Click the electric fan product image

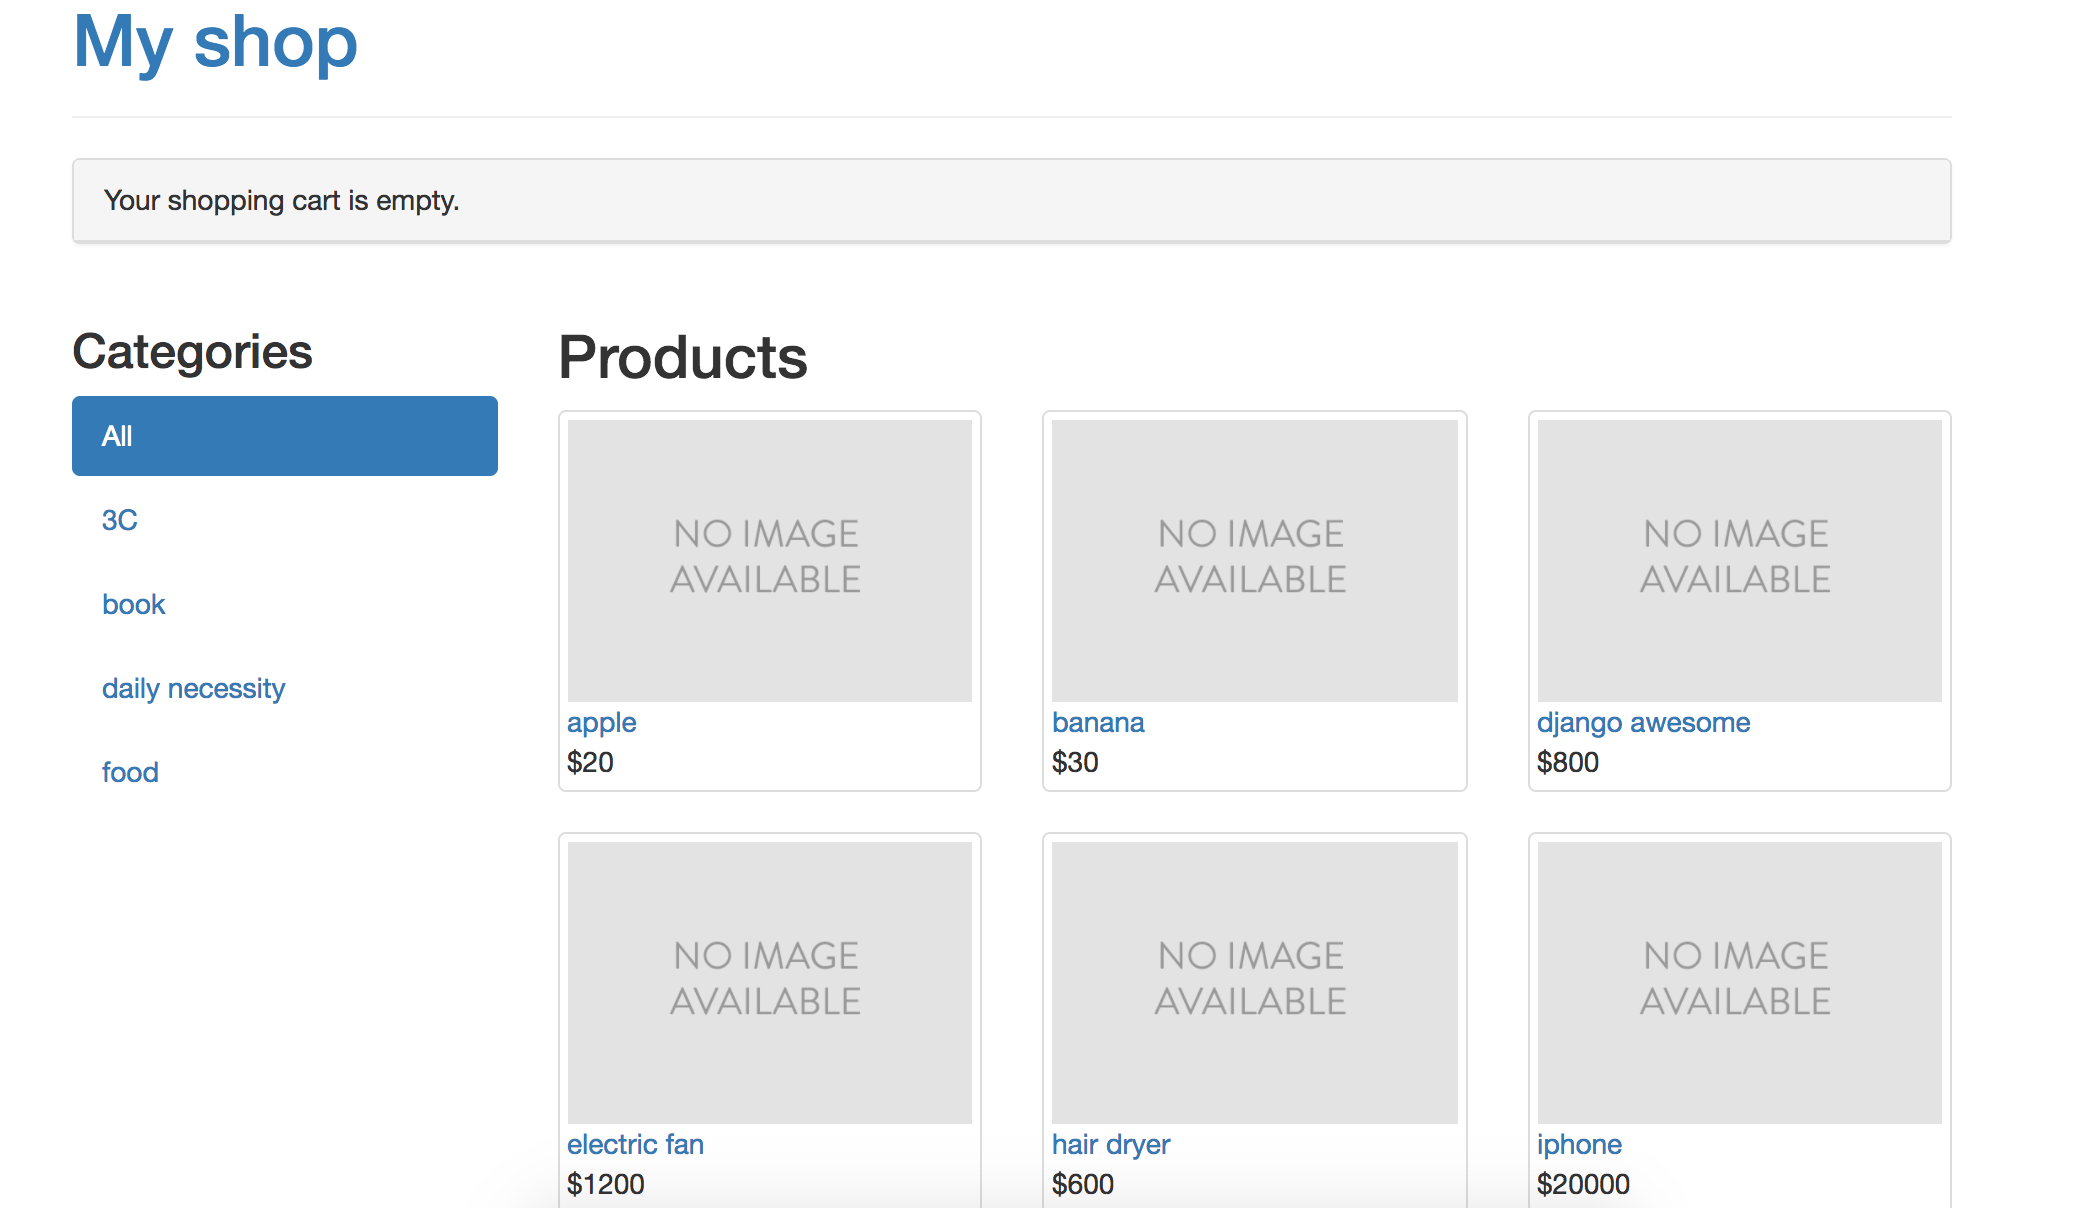click(x=769, y=982)
